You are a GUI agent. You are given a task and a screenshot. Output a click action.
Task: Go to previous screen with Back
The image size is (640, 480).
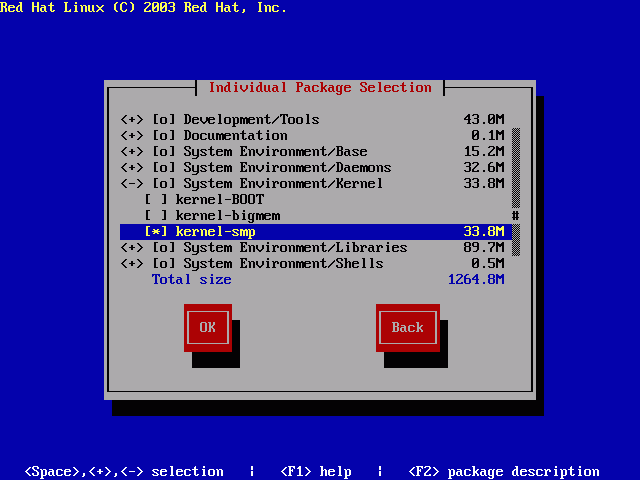(408, 327)
